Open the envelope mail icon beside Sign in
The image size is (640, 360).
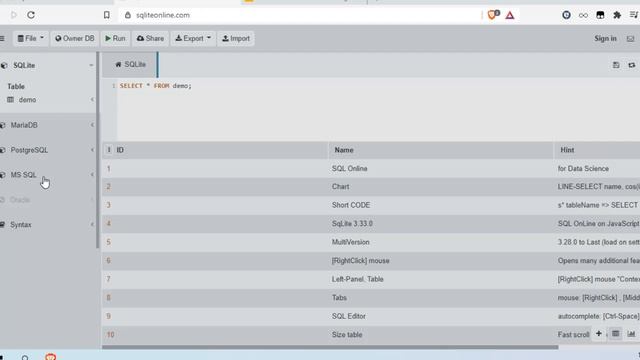click(x=631, y=39)
